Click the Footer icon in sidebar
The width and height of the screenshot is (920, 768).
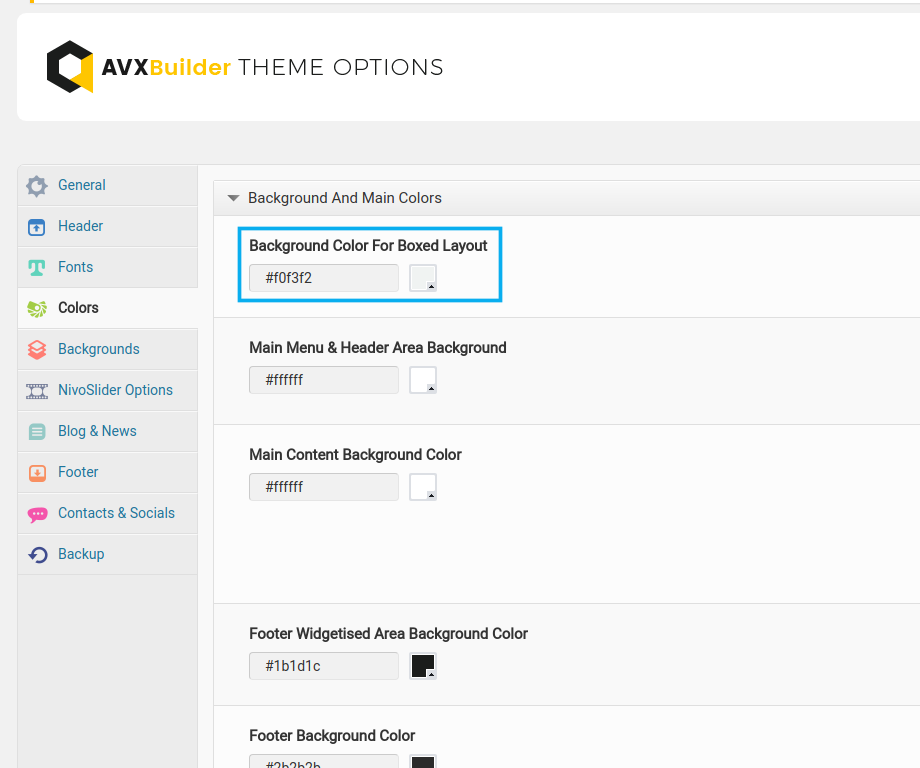(x=37, y=473)
